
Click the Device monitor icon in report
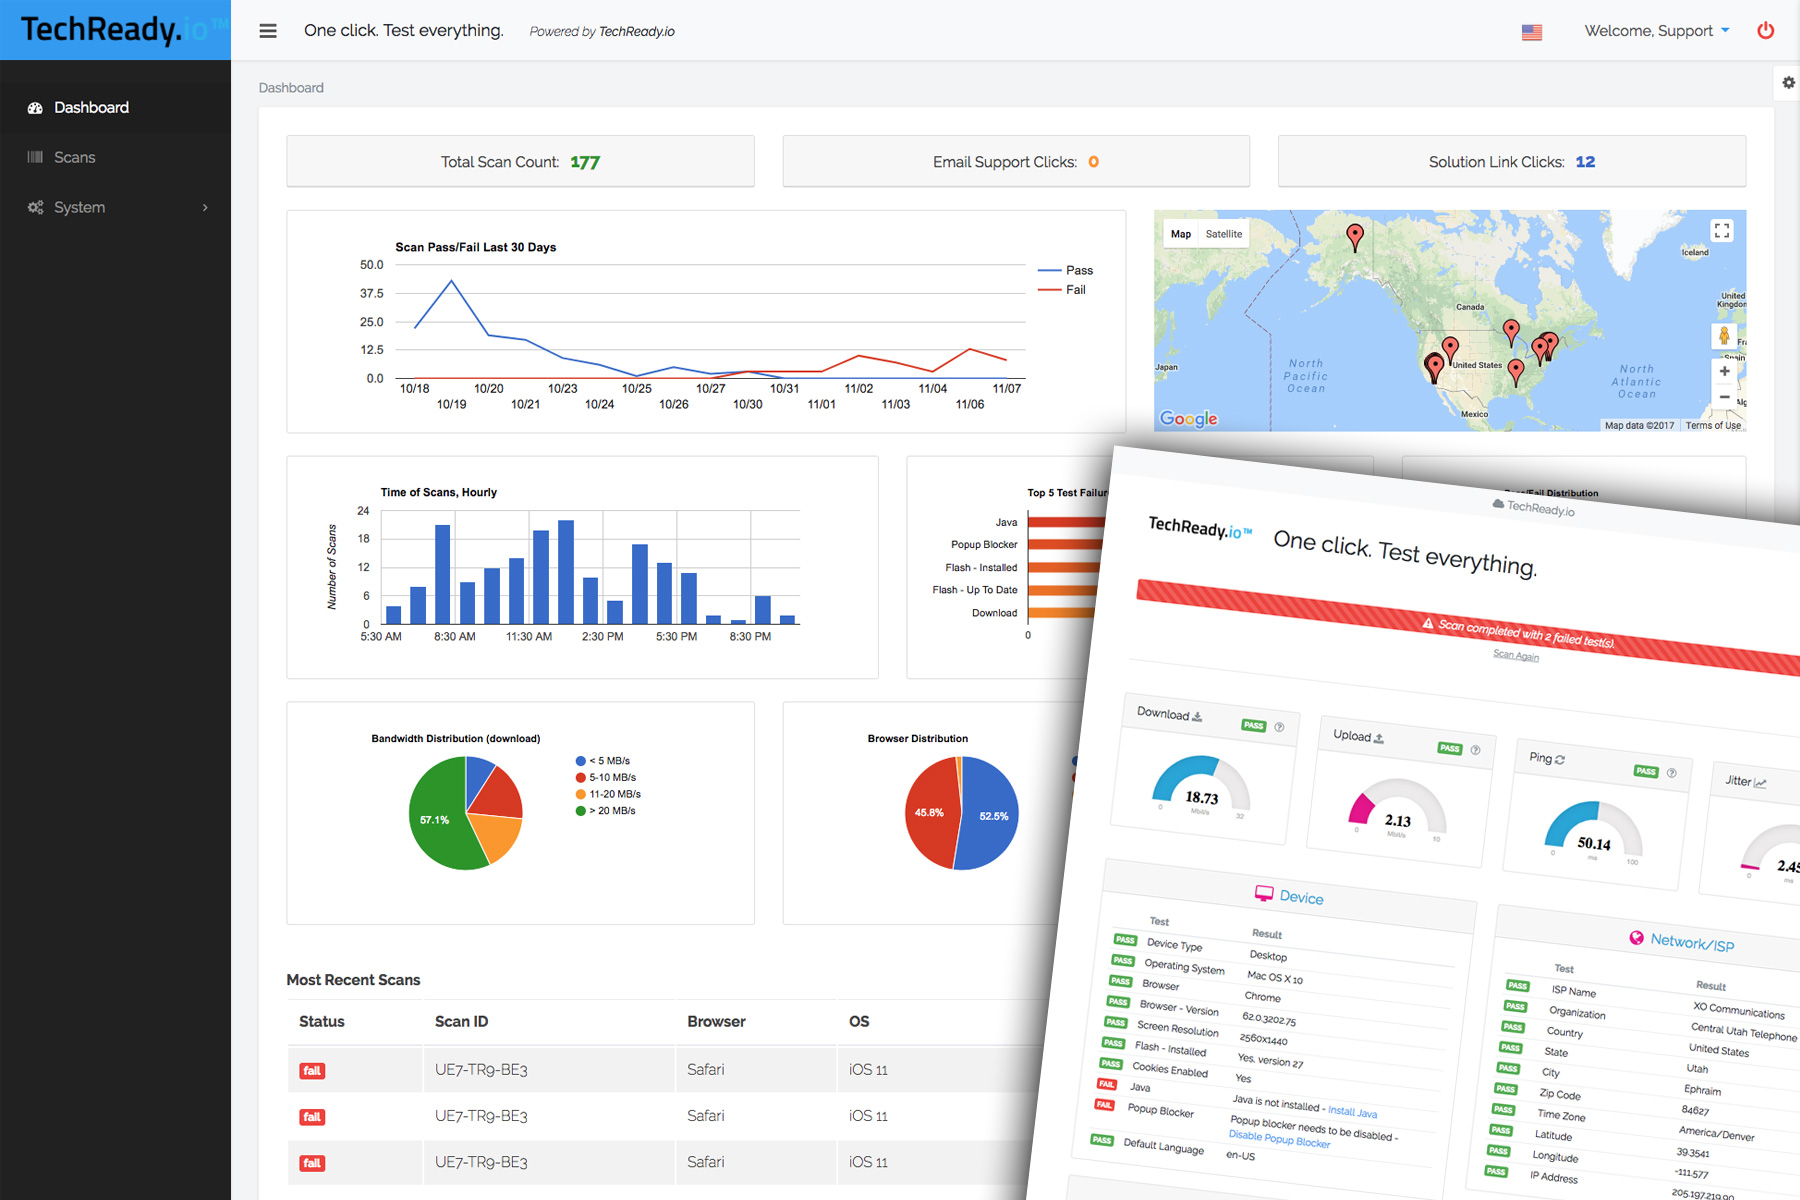pos(1265,893)
